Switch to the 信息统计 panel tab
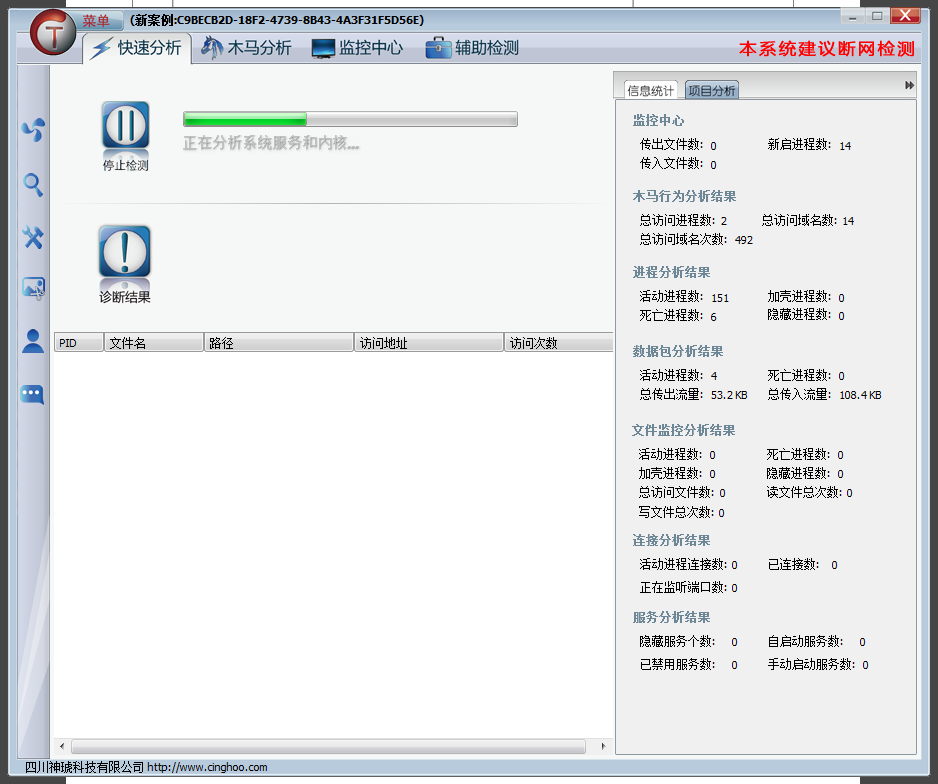Viewport: 938px width, 784px height. tap(650, 90)
